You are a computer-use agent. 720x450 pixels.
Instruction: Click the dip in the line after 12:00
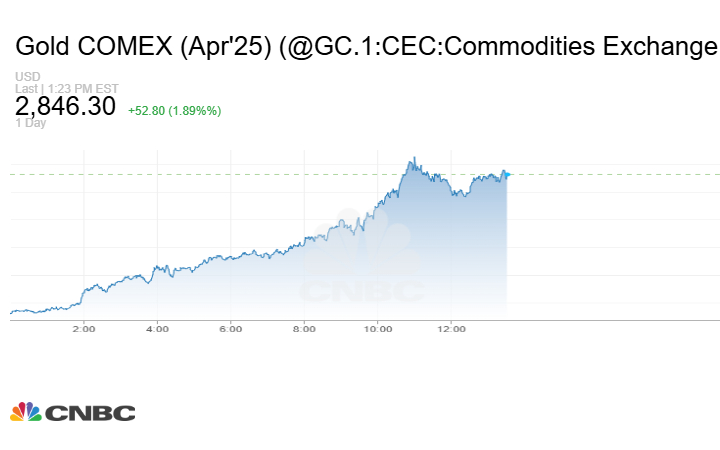pyautogui.click(x=456, y=194)
